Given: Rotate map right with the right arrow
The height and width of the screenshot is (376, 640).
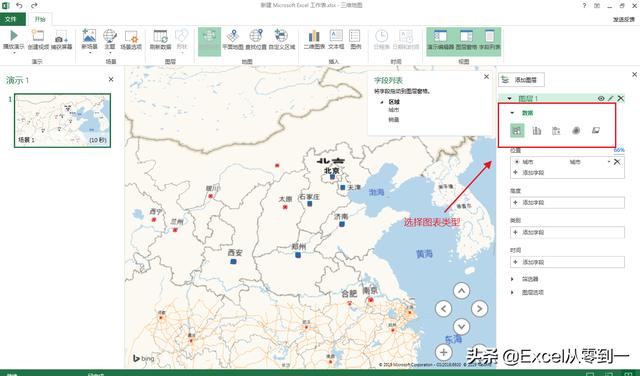Looking at the screenshot, I should tap(480, 309).
